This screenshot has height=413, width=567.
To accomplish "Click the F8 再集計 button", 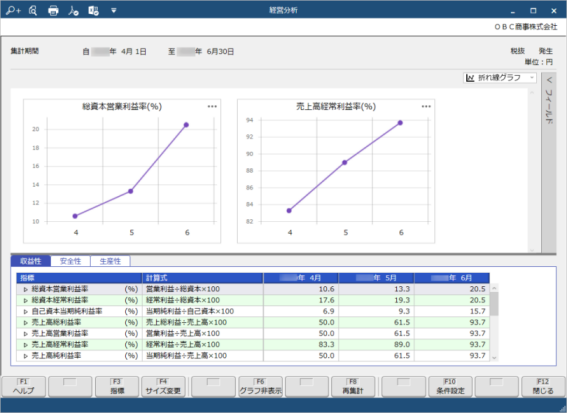I will coord(353,387).
